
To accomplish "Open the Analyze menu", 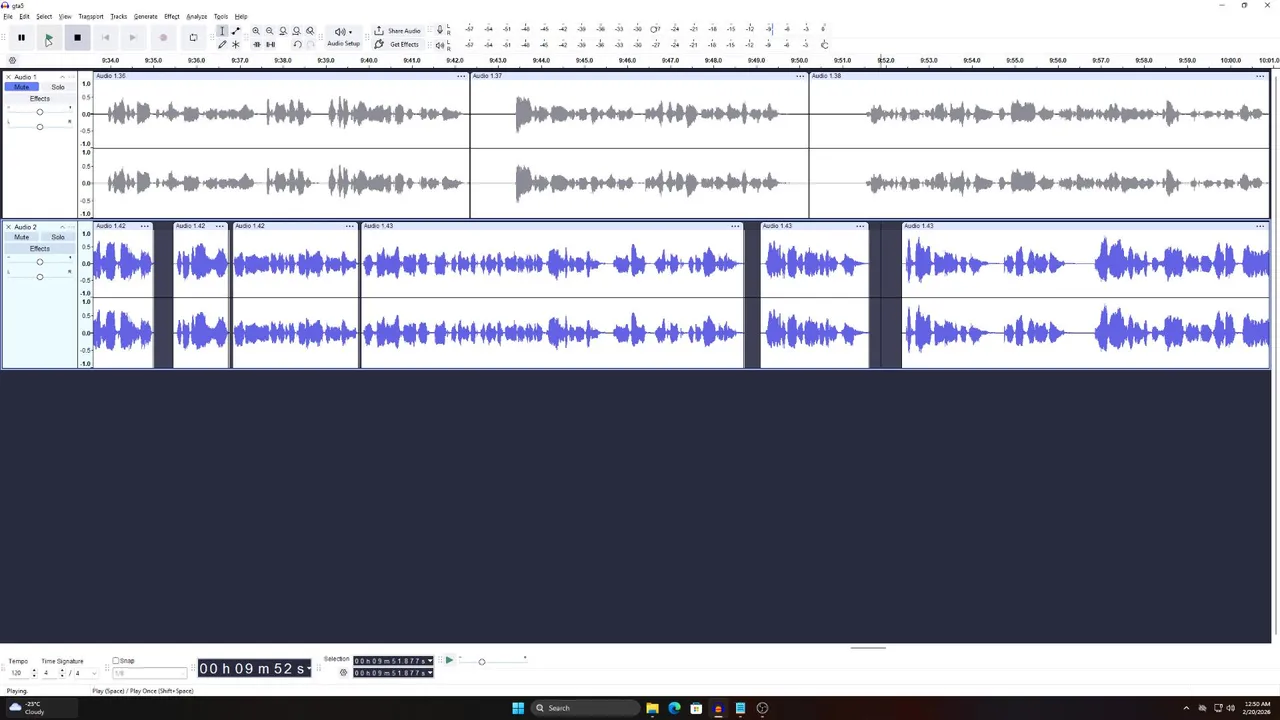I will click(197, 16).
